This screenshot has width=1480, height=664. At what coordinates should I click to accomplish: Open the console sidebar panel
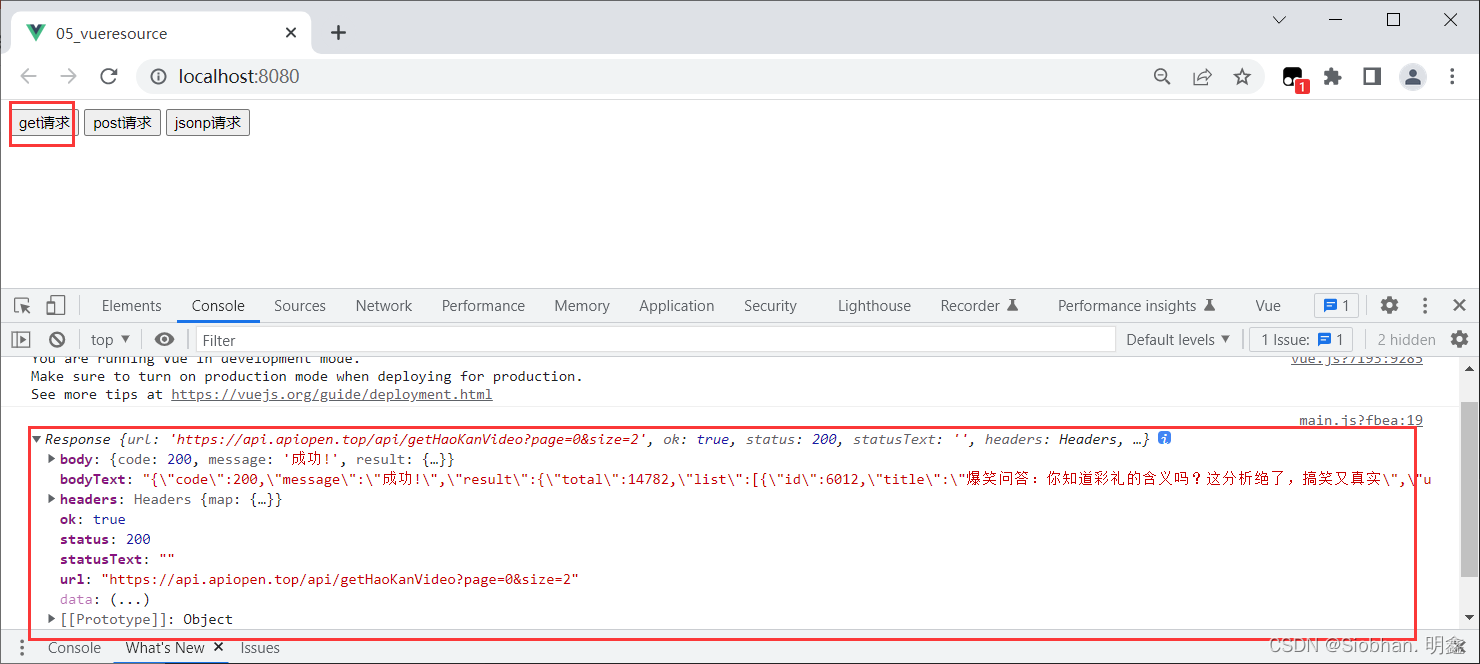(x=20, y=339)
